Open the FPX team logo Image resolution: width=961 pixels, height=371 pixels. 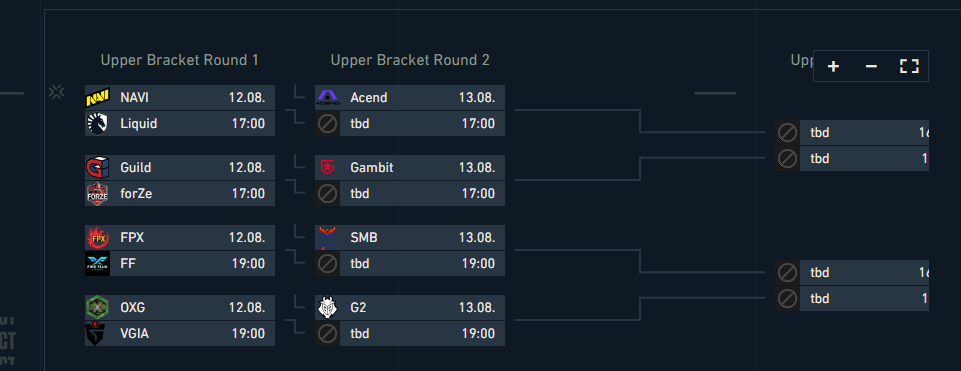pos(97,237)
